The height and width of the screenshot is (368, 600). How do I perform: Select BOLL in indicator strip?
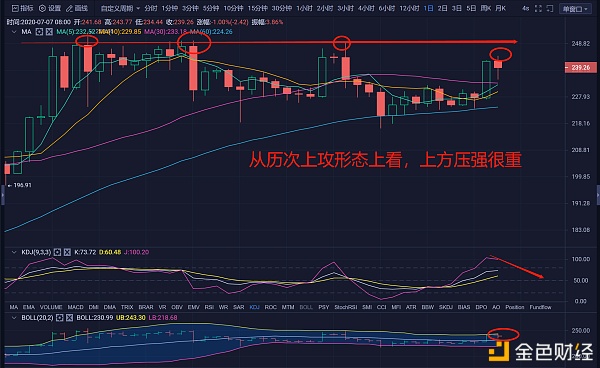coord(306,307)
